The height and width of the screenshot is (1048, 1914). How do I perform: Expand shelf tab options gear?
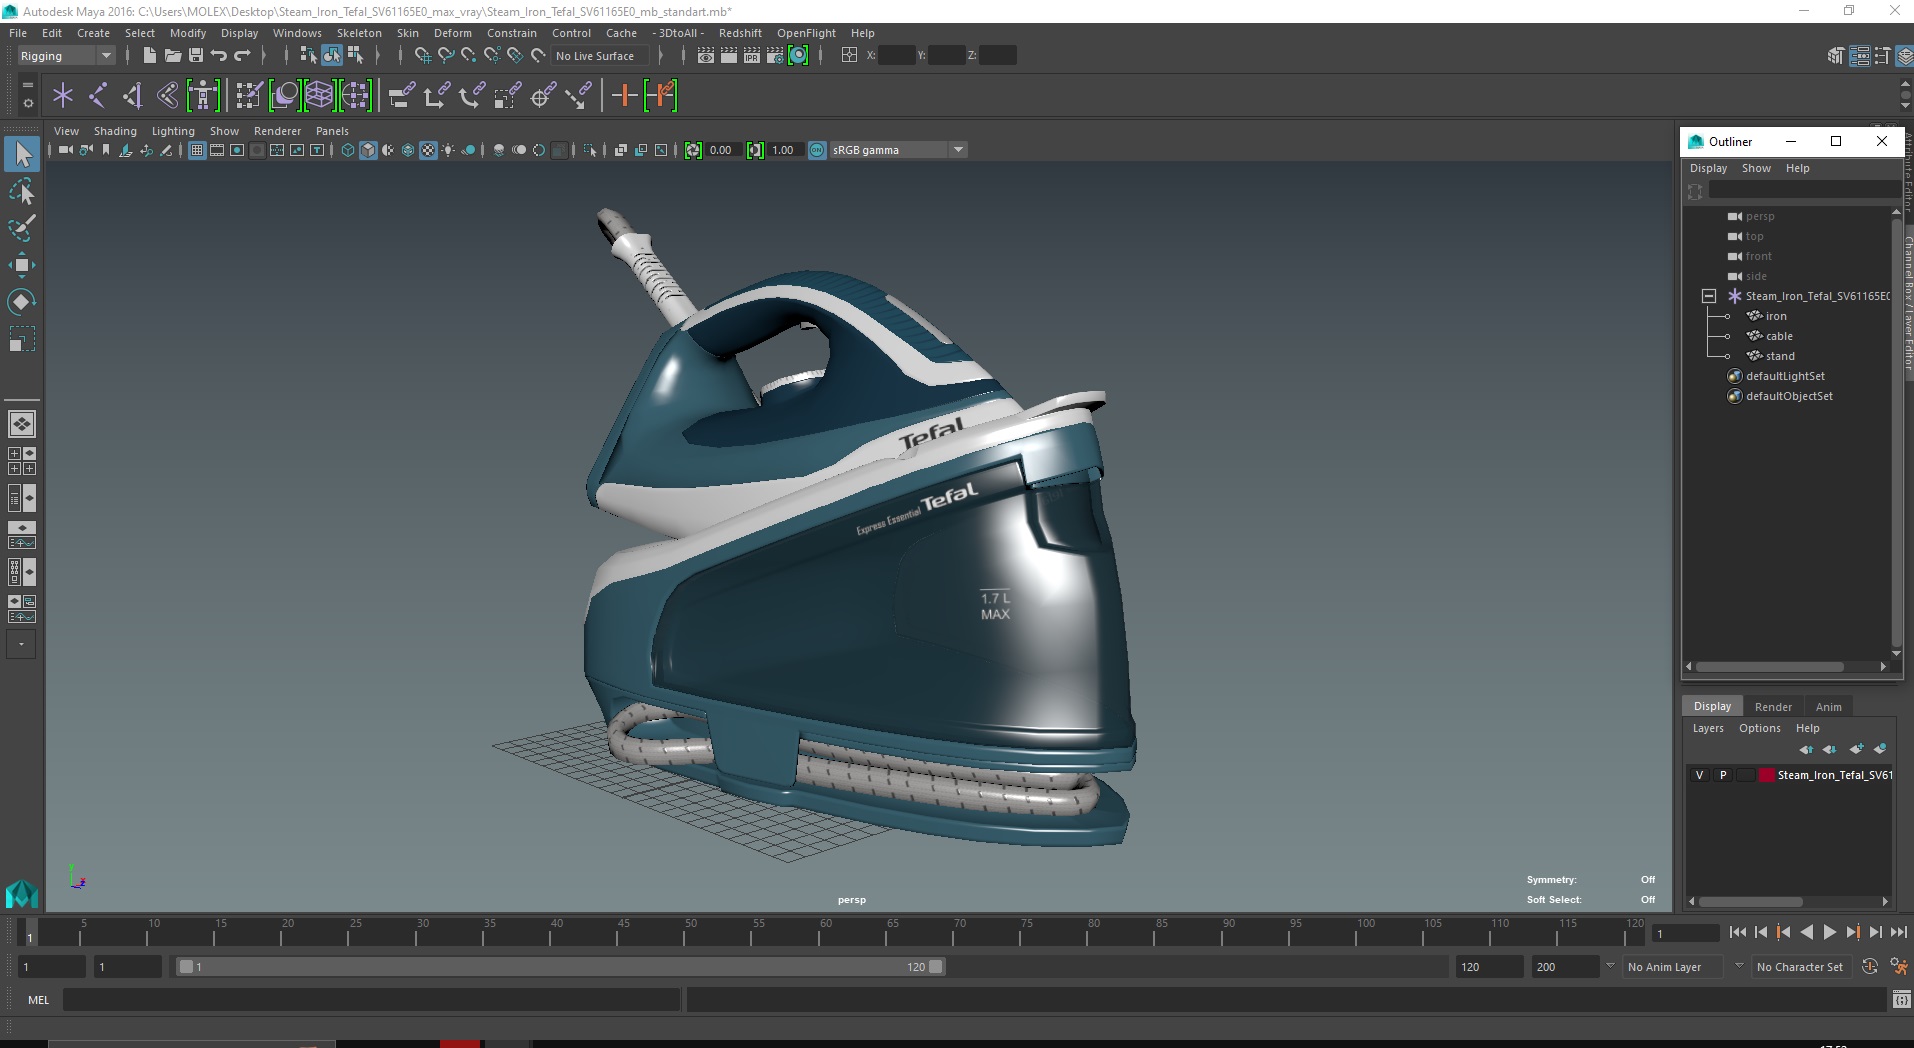[x=27, y=102]
